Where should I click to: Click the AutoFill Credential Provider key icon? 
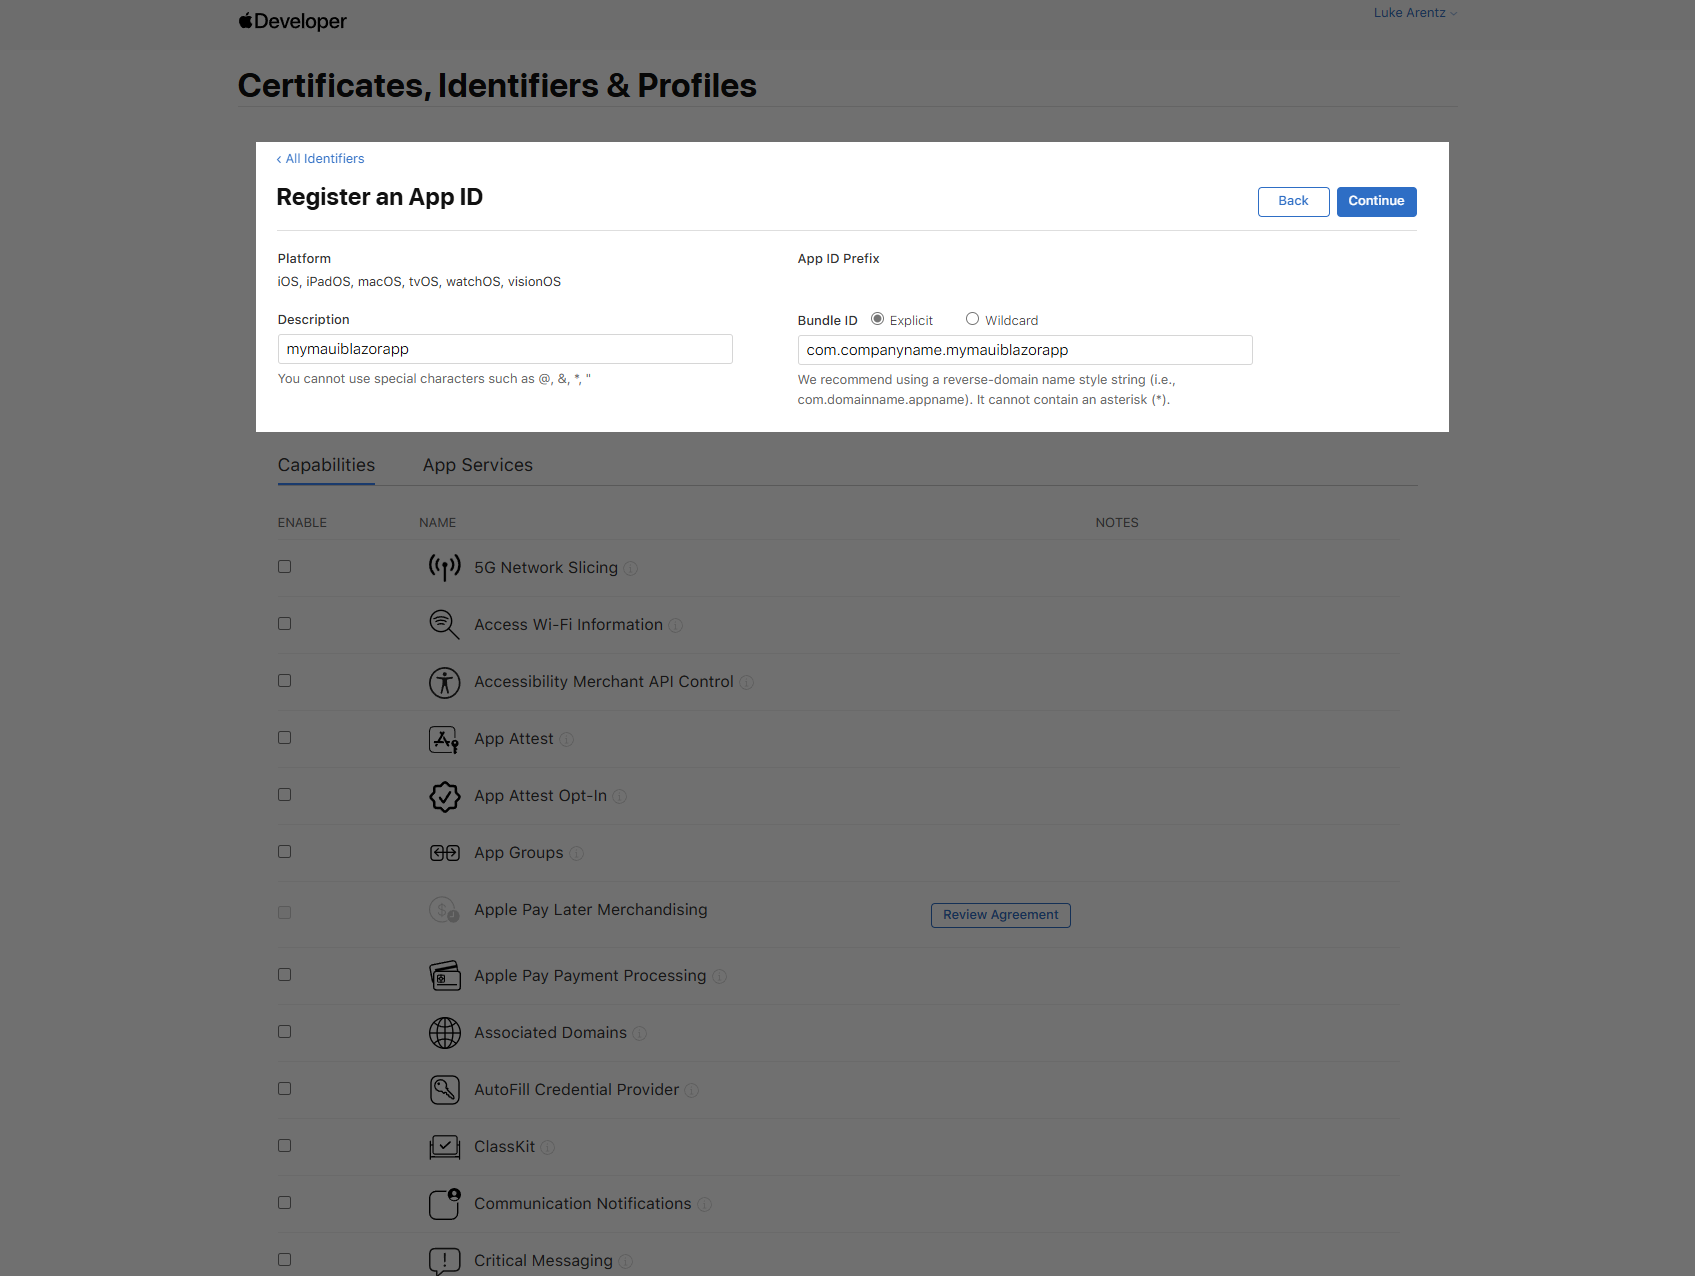pyautogui.click(x=444, y=1090)
